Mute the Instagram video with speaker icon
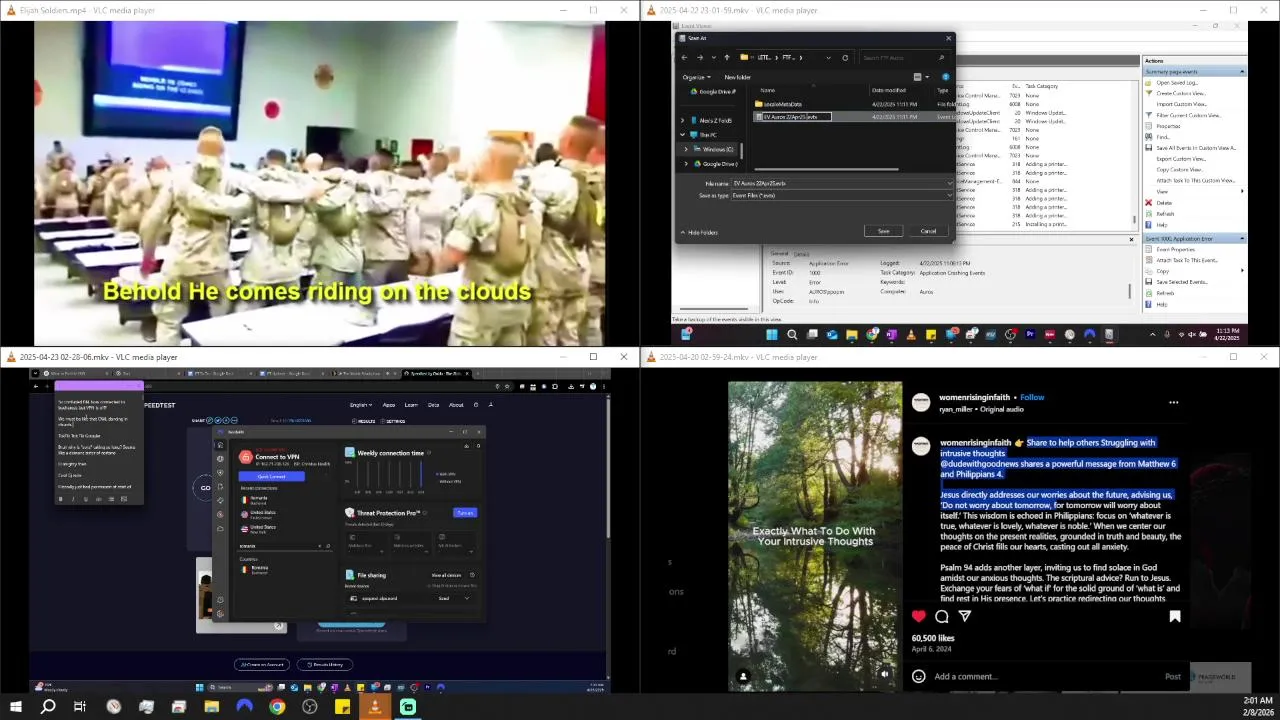Image resolution: width=1280 pixels, height=720 pixels. pos(885,674)
